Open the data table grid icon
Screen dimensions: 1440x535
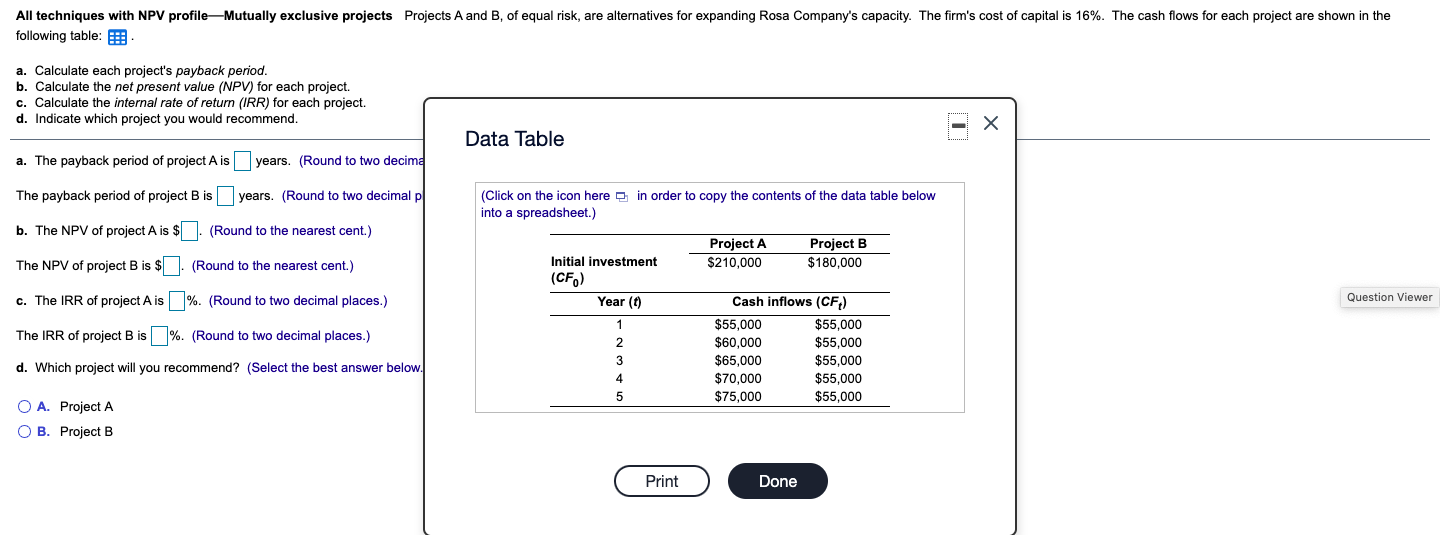116,37
